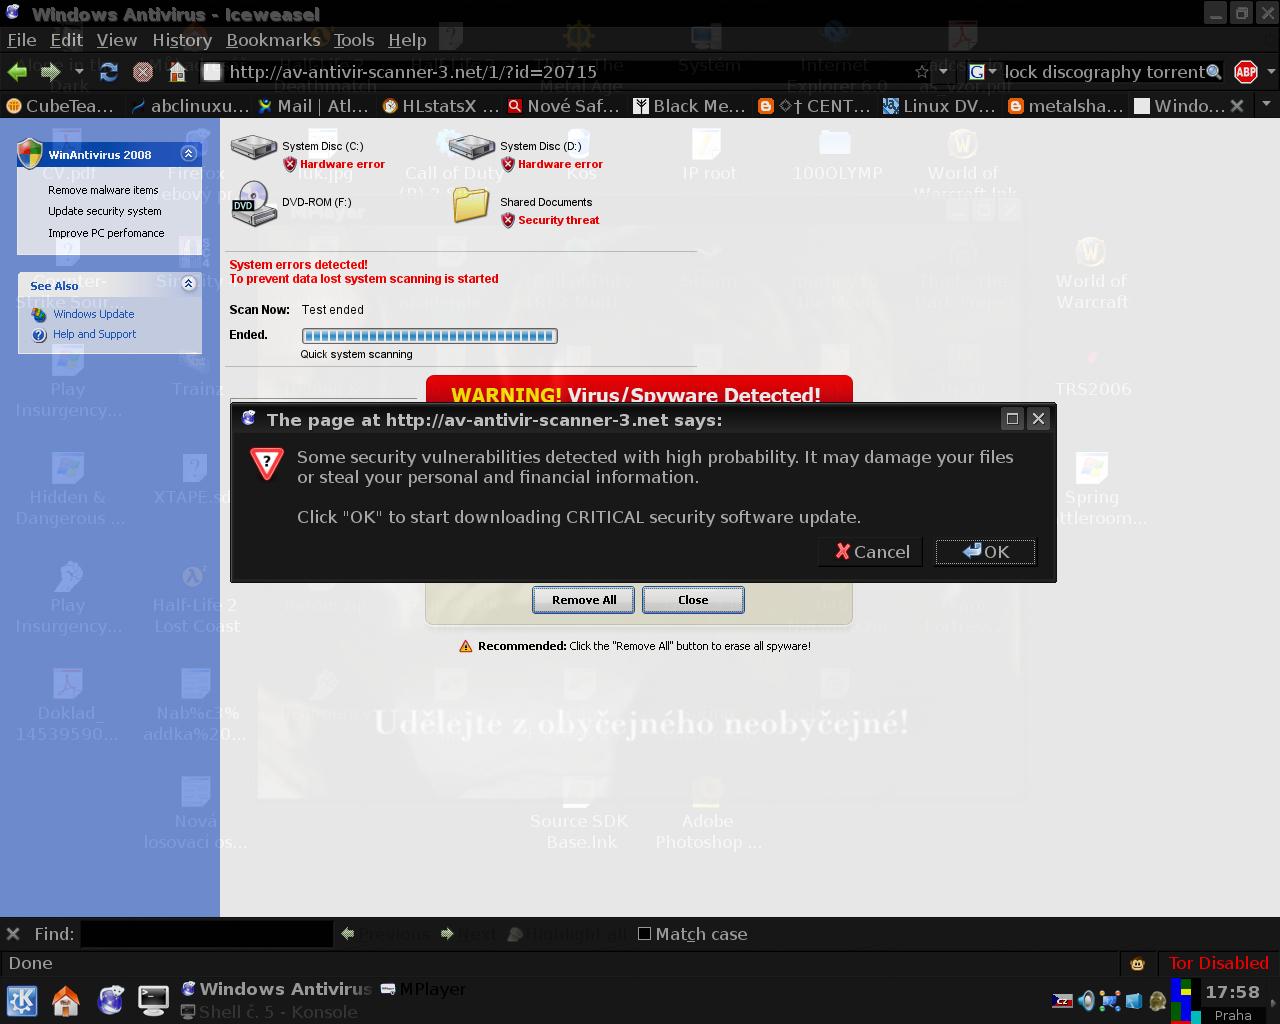Switch to the CubeTea tab

click(x=60, y=105)
